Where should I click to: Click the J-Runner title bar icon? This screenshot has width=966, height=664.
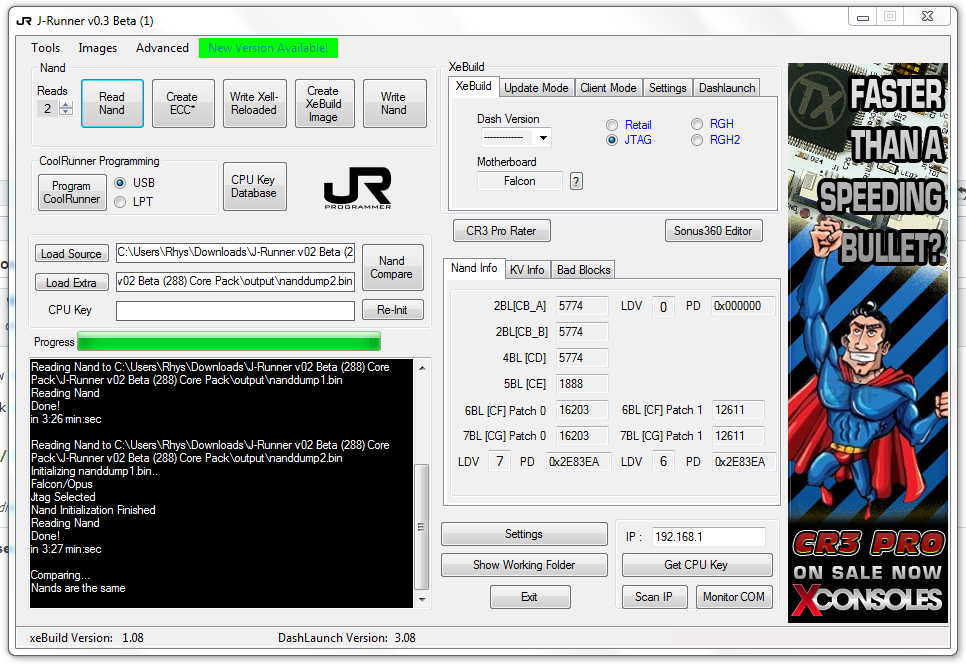pyautogui.click(x=23, y=21)
